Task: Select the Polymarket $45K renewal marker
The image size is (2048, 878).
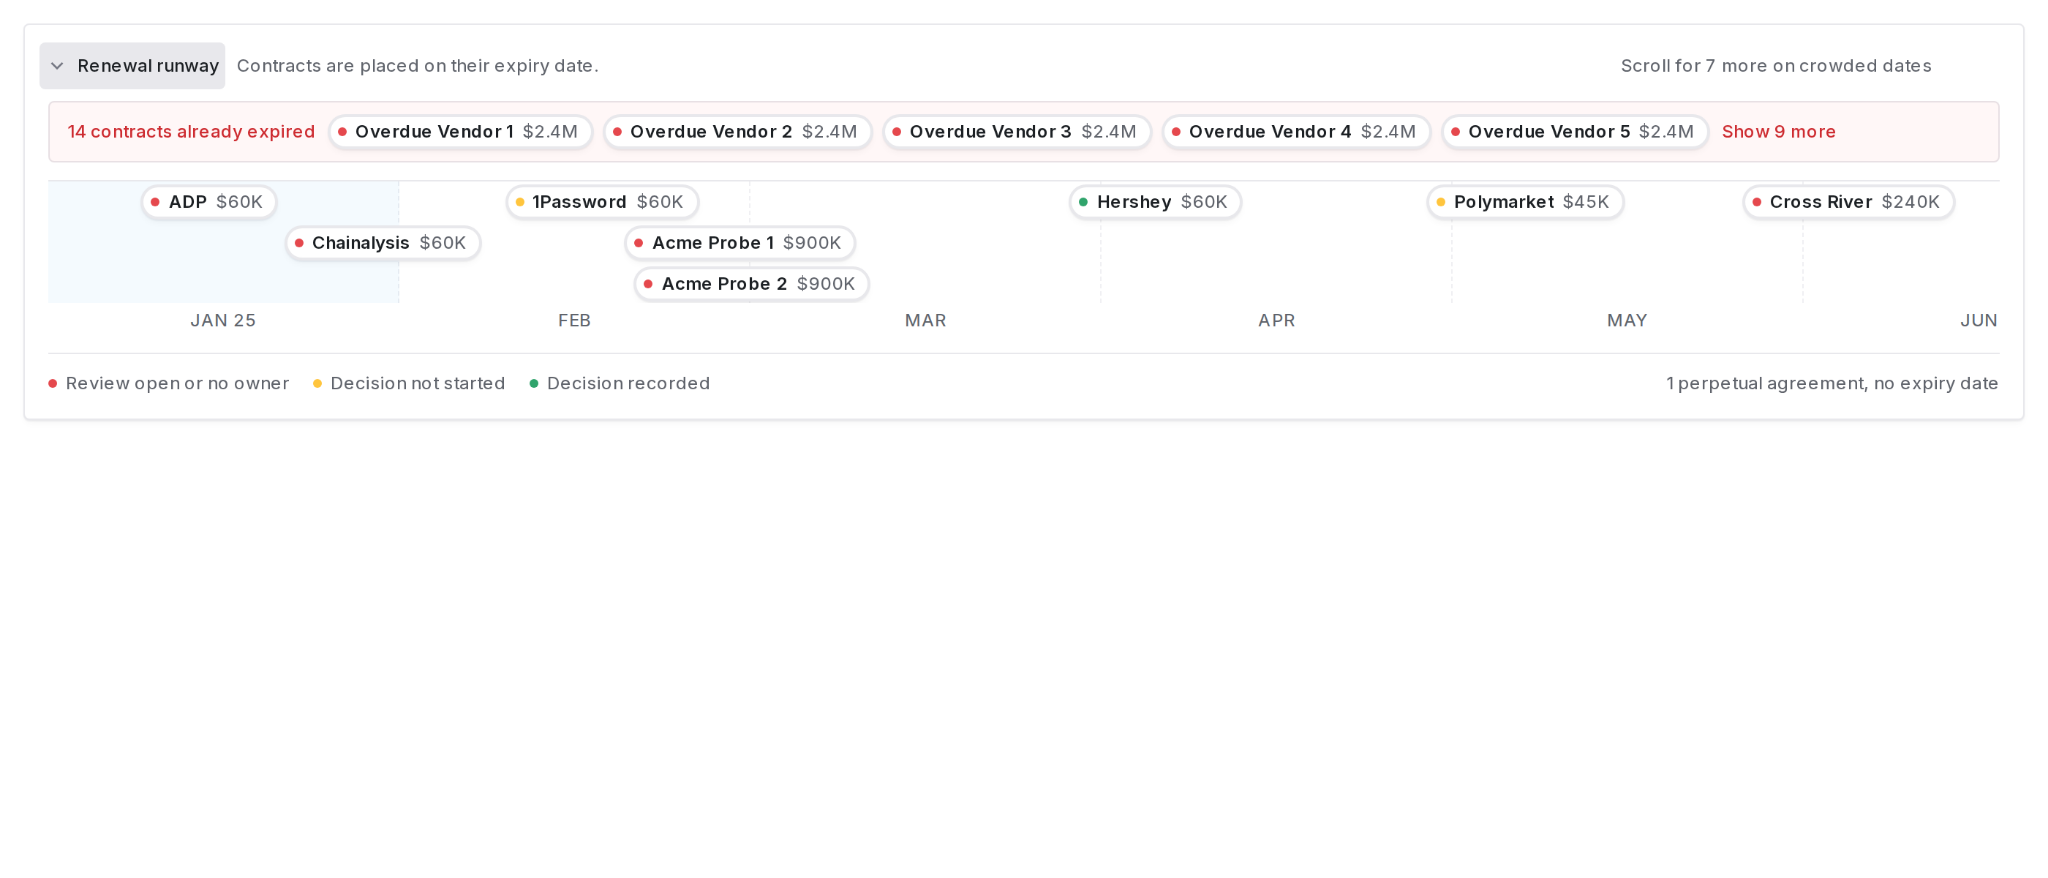Action: pos(1526,202)
